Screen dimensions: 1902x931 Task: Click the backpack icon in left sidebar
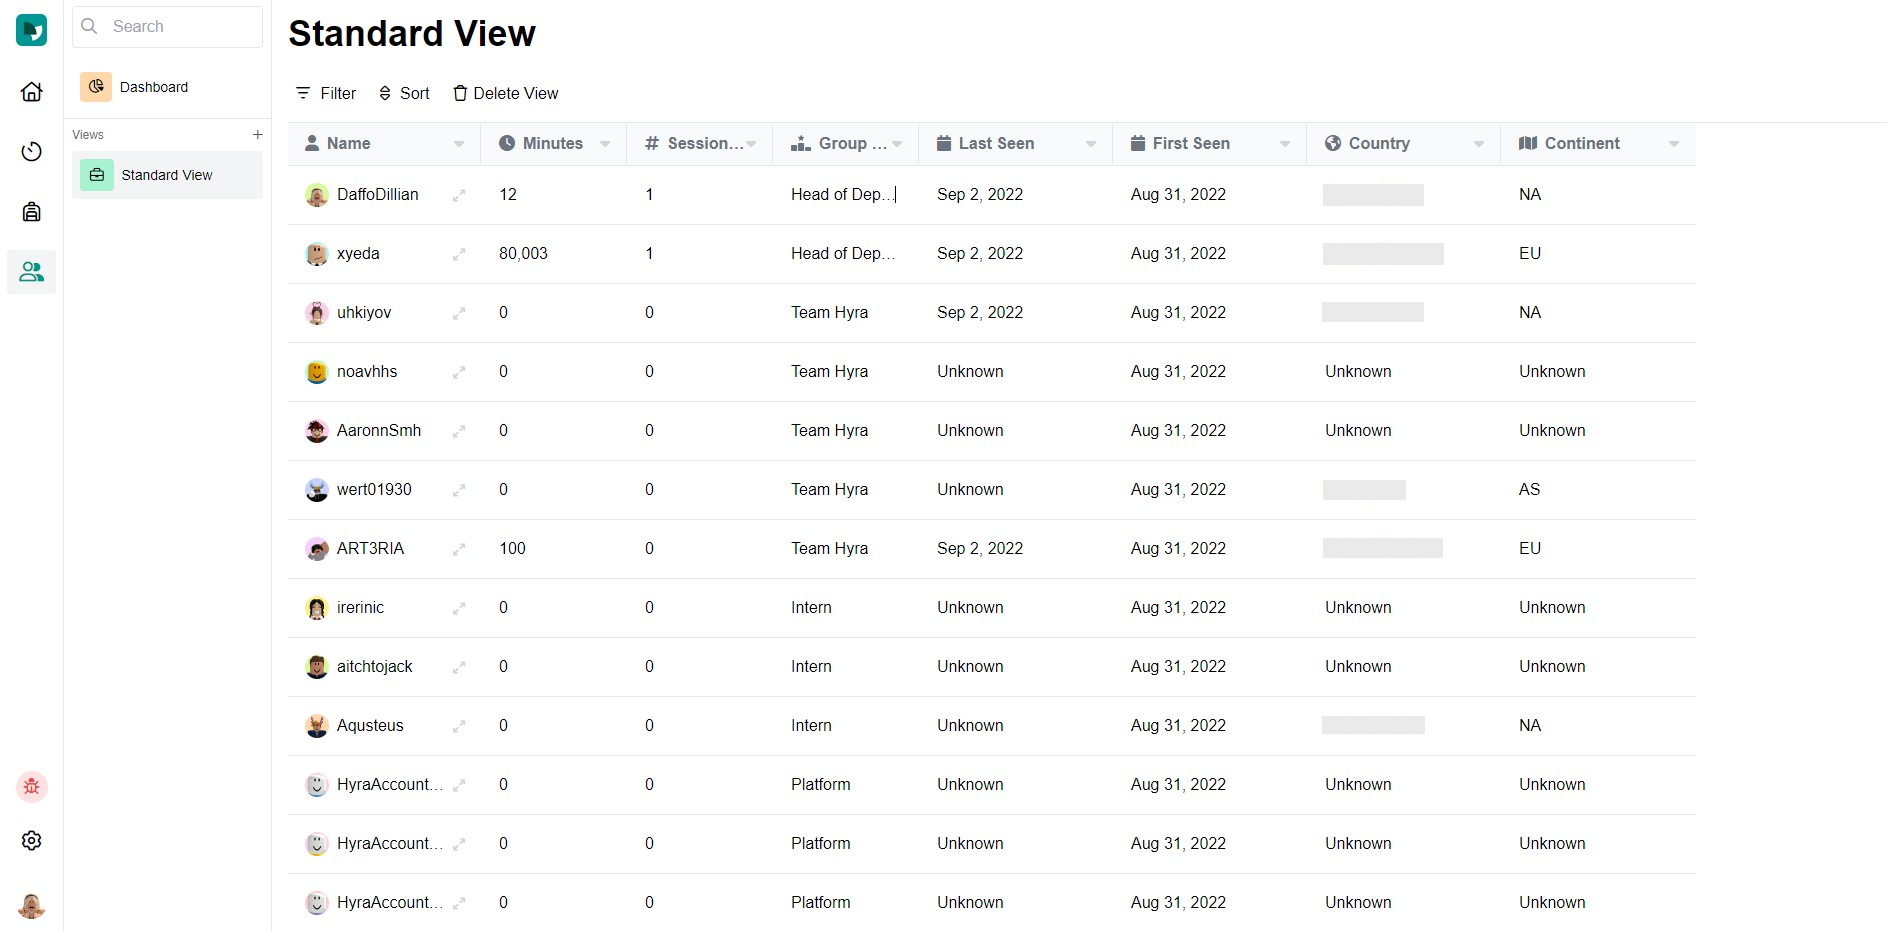(32, 212)
